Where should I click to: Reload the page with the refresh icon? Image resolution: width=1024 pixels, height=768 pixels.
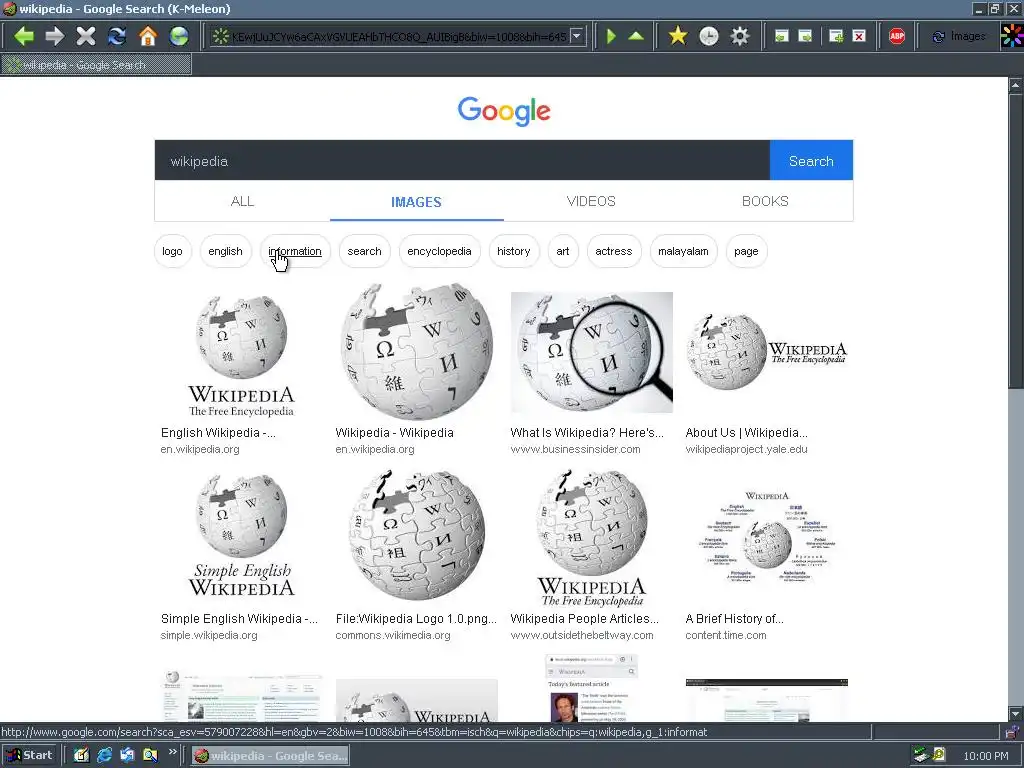click(117, 36)
